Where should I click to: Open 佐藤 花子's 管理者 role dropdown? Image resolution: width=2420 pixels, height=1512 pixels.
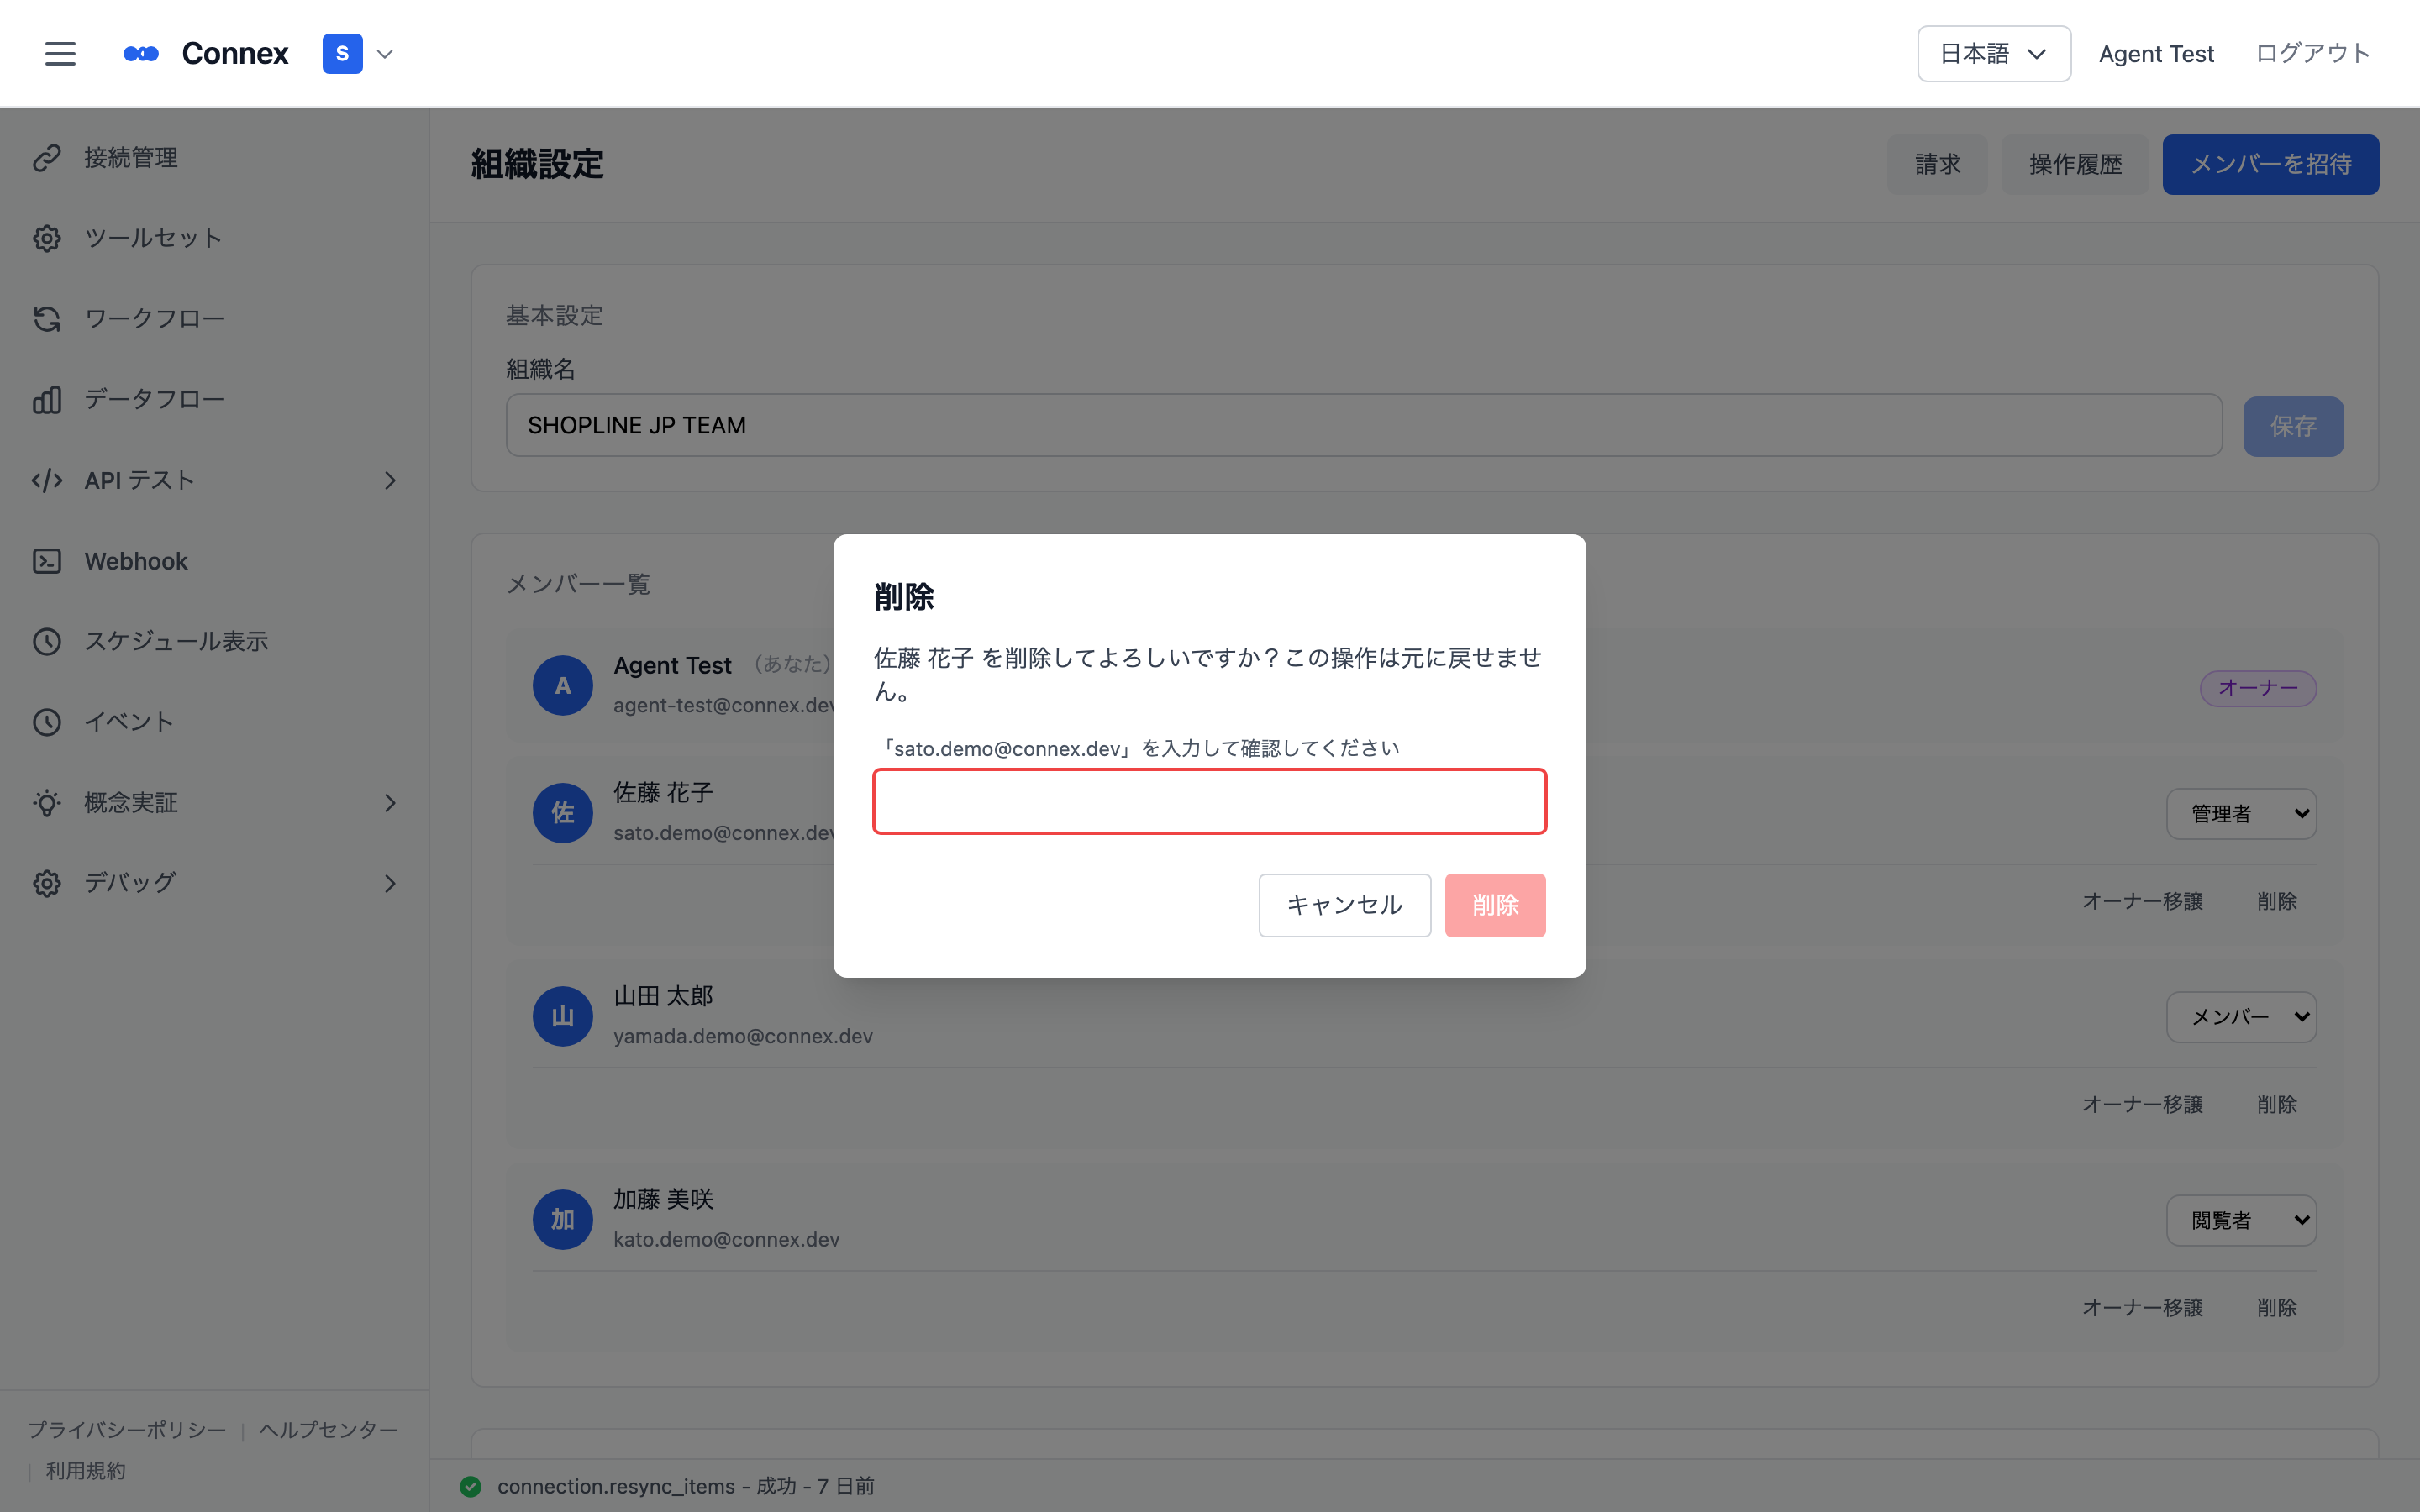[2241, 814]
